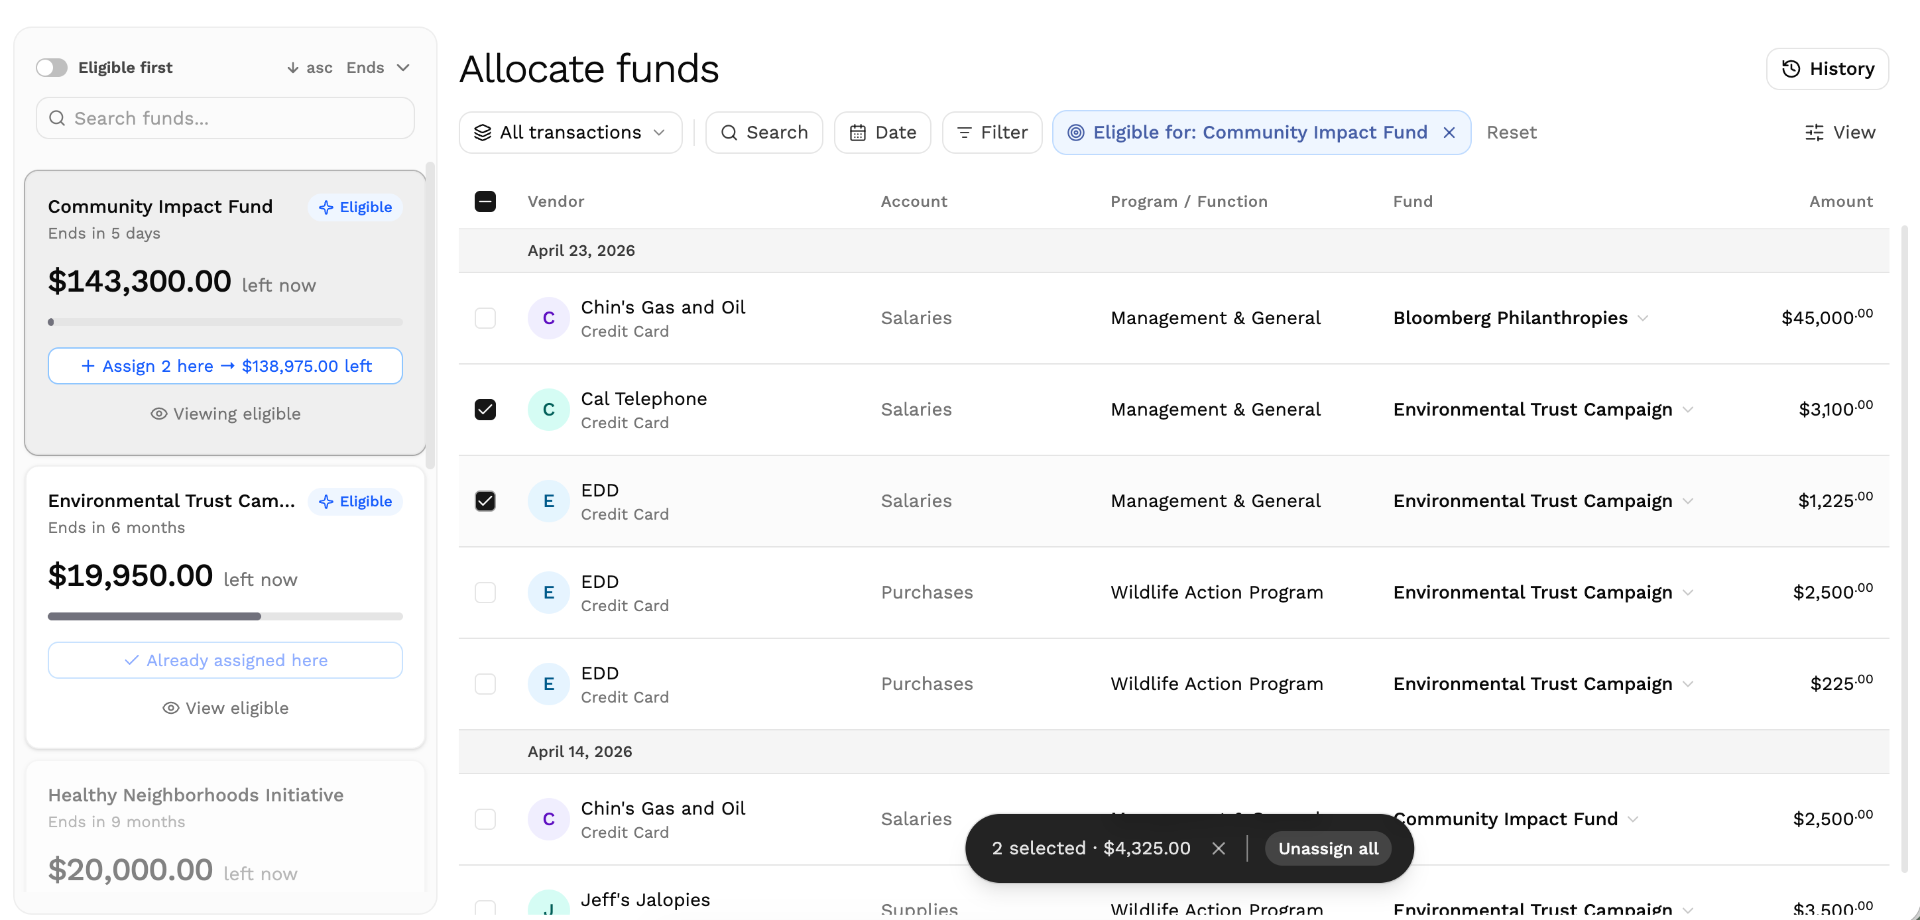Click Jeff's Jalopies vendor name

(x=646, y=900)
